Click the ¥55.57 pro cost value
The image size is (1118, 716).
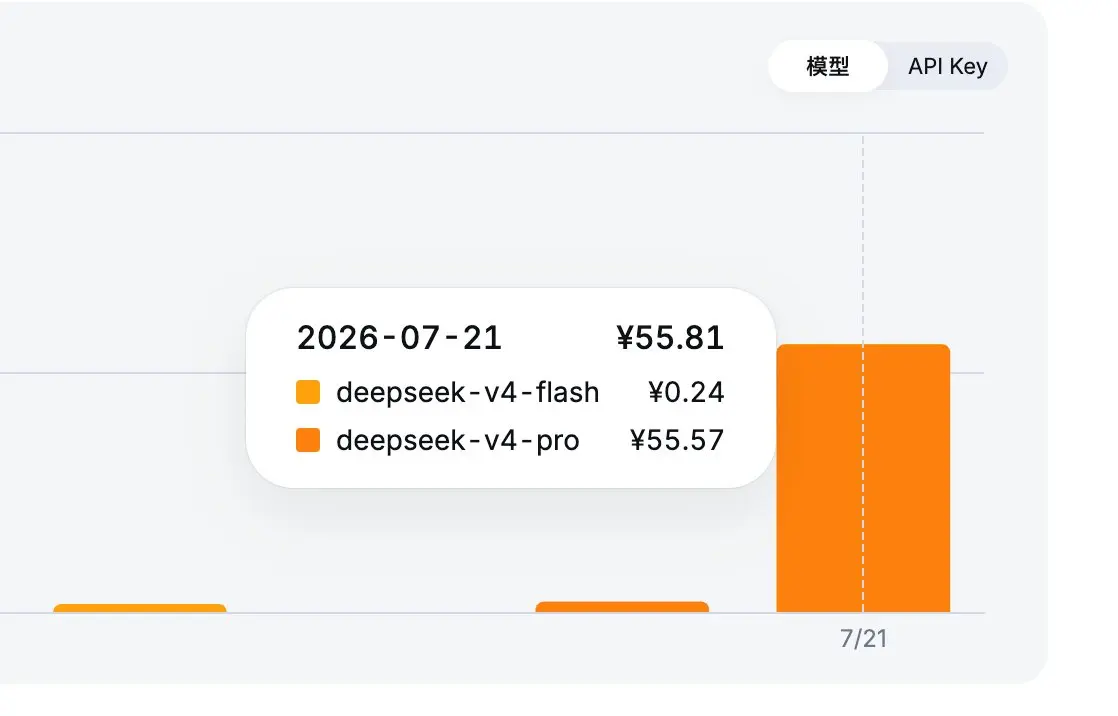[677, 440]
